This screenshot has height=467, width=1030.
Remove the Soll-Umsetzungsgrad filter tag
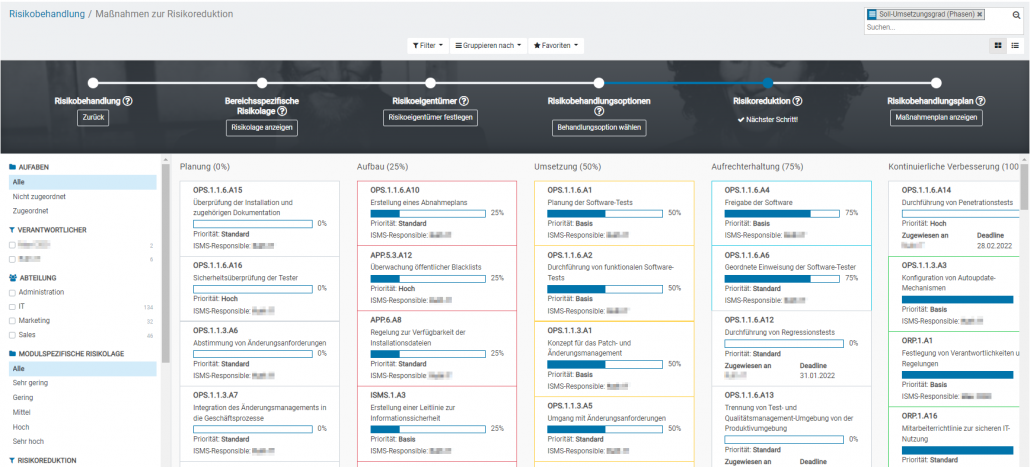coord(980,15)
